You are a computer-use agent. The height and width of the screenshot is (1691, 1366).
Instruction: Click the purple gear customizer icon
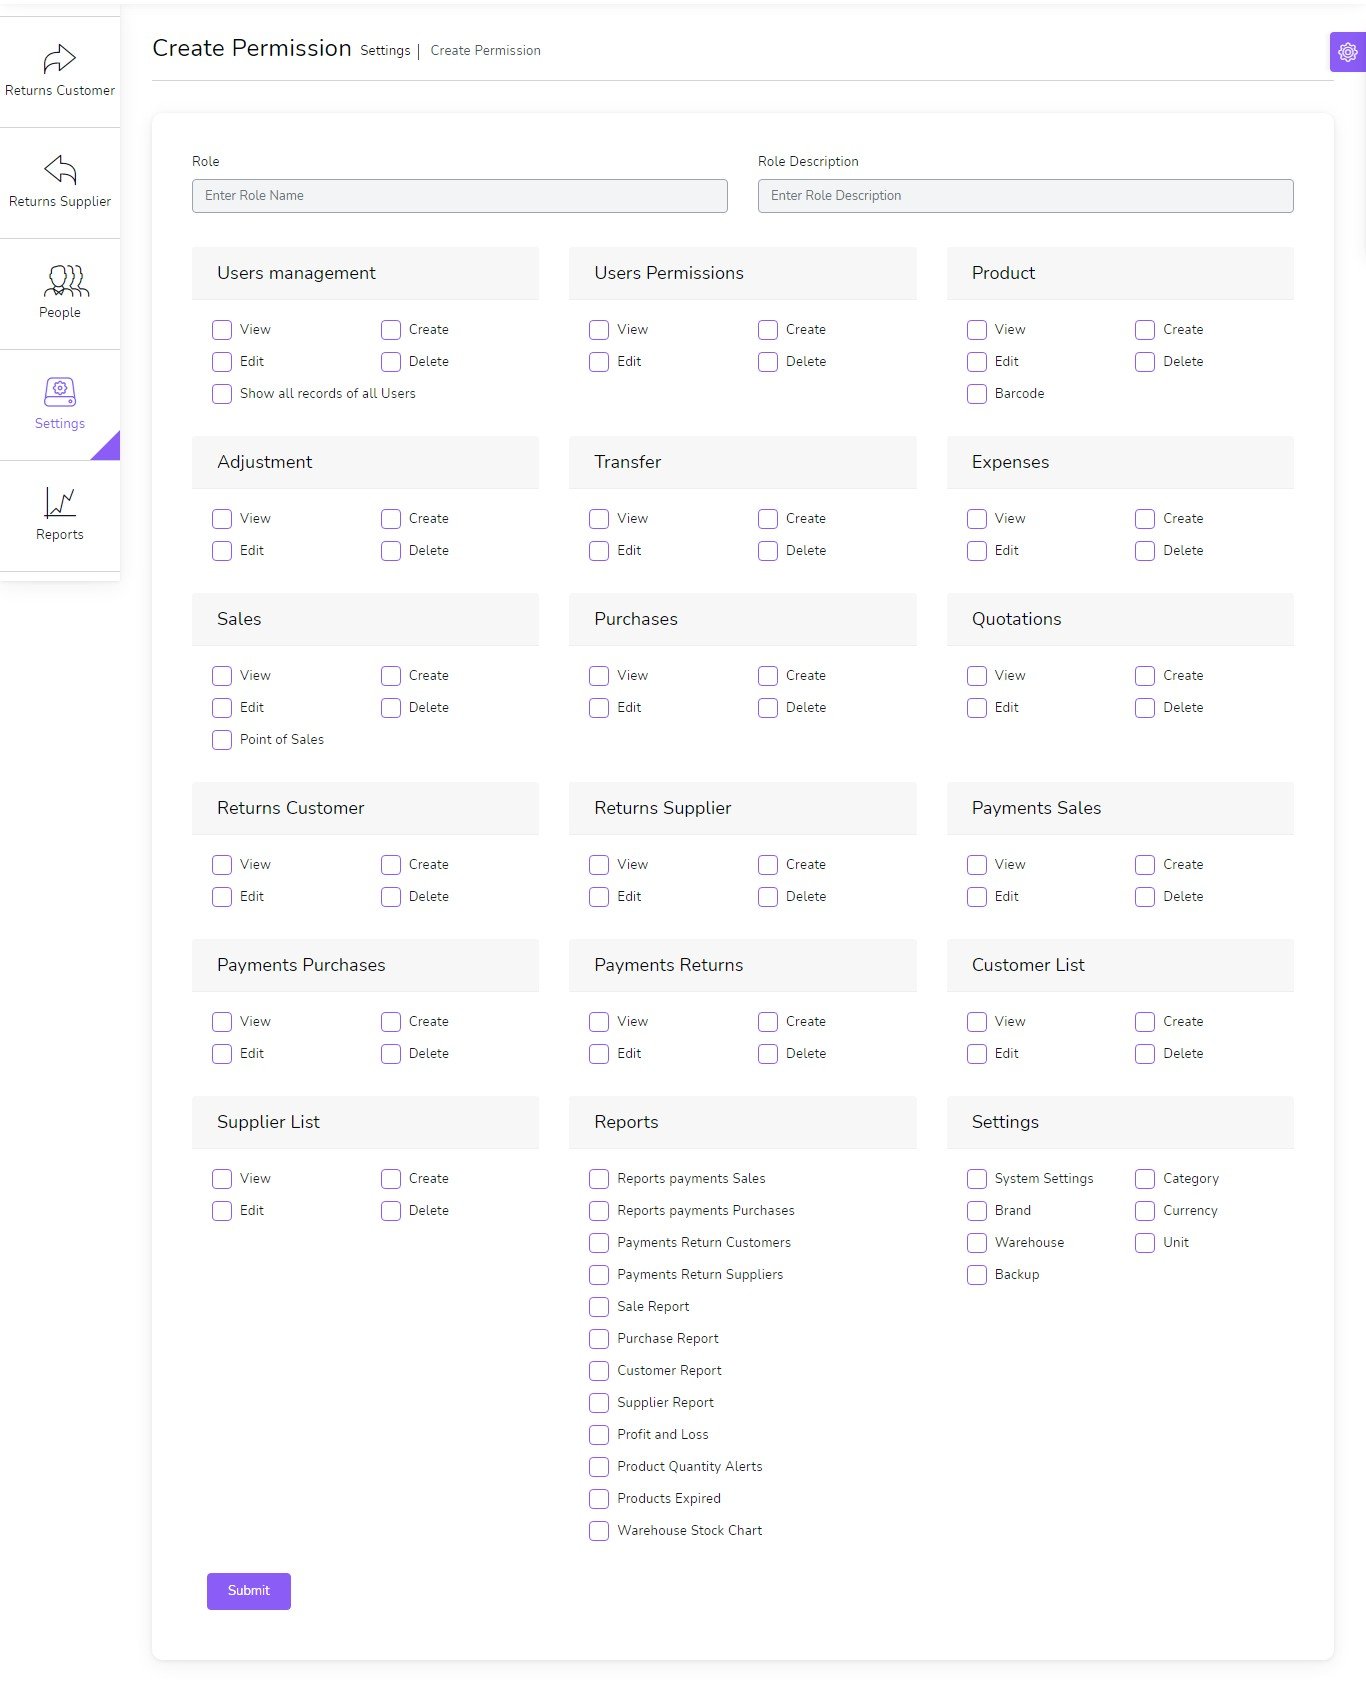tap(1347, 52)
